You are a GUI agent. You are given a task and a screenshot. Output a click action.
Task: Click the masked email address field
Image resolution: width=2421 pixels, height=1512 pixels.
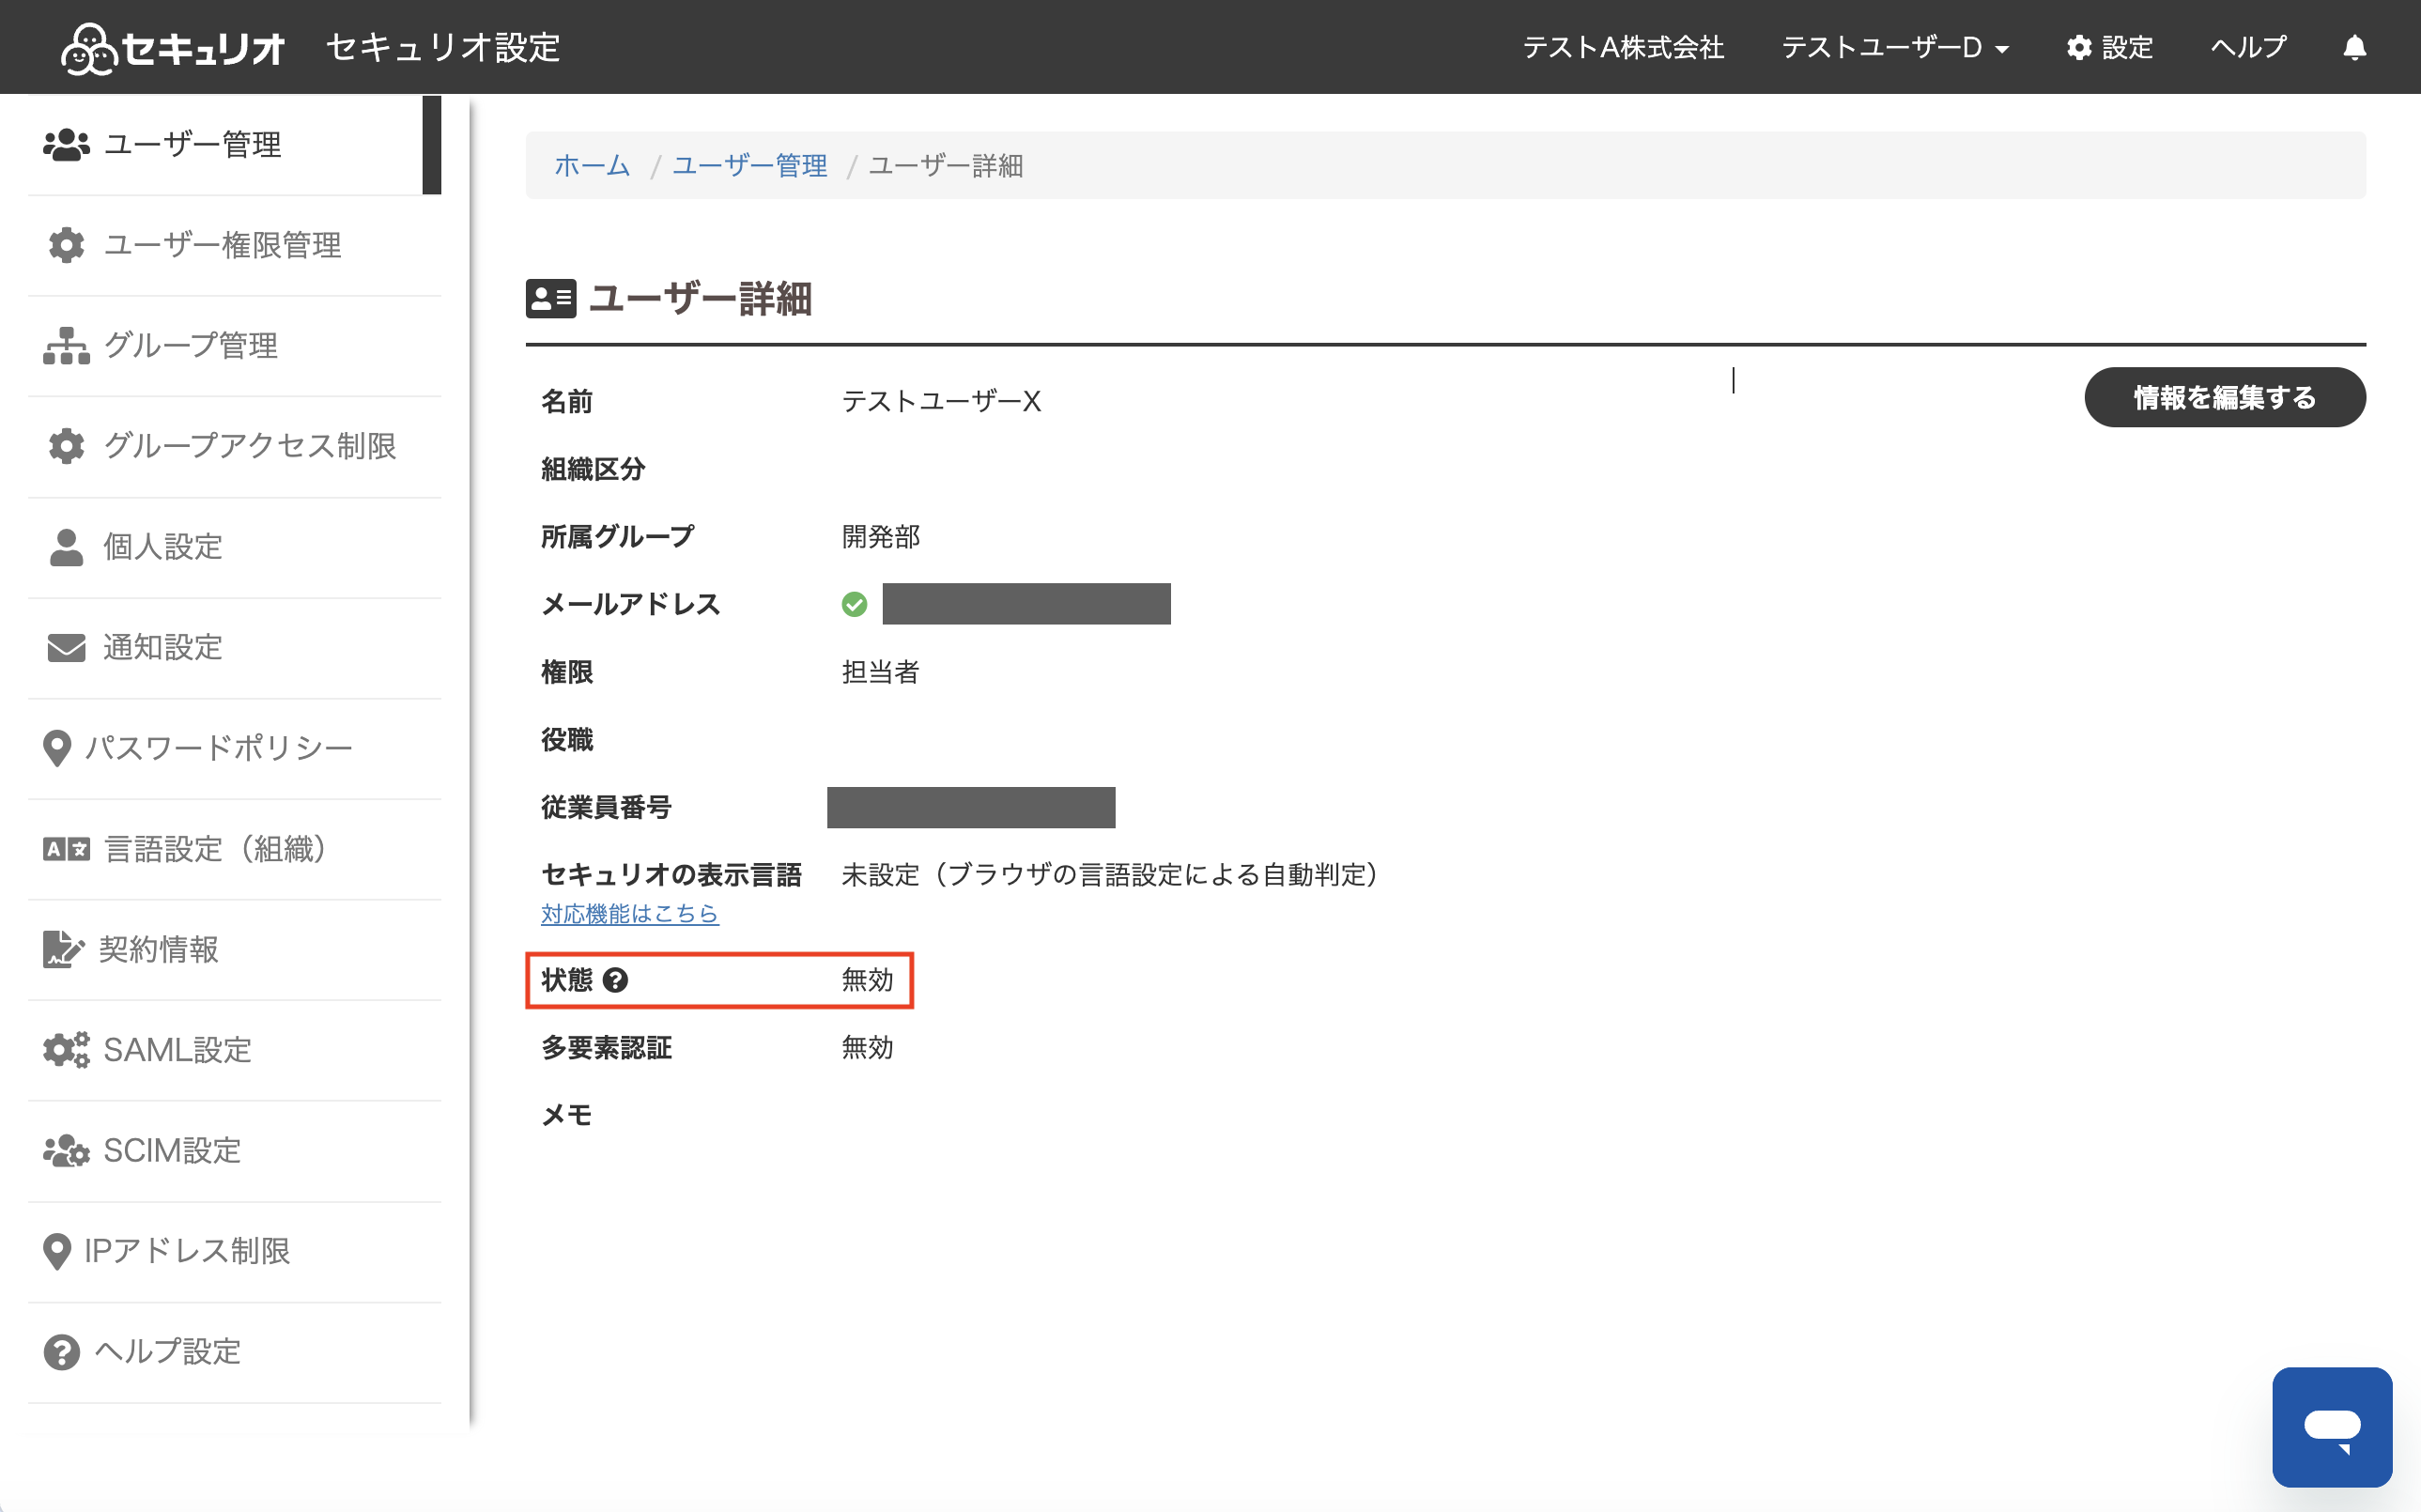click(x=1026, y=604)
